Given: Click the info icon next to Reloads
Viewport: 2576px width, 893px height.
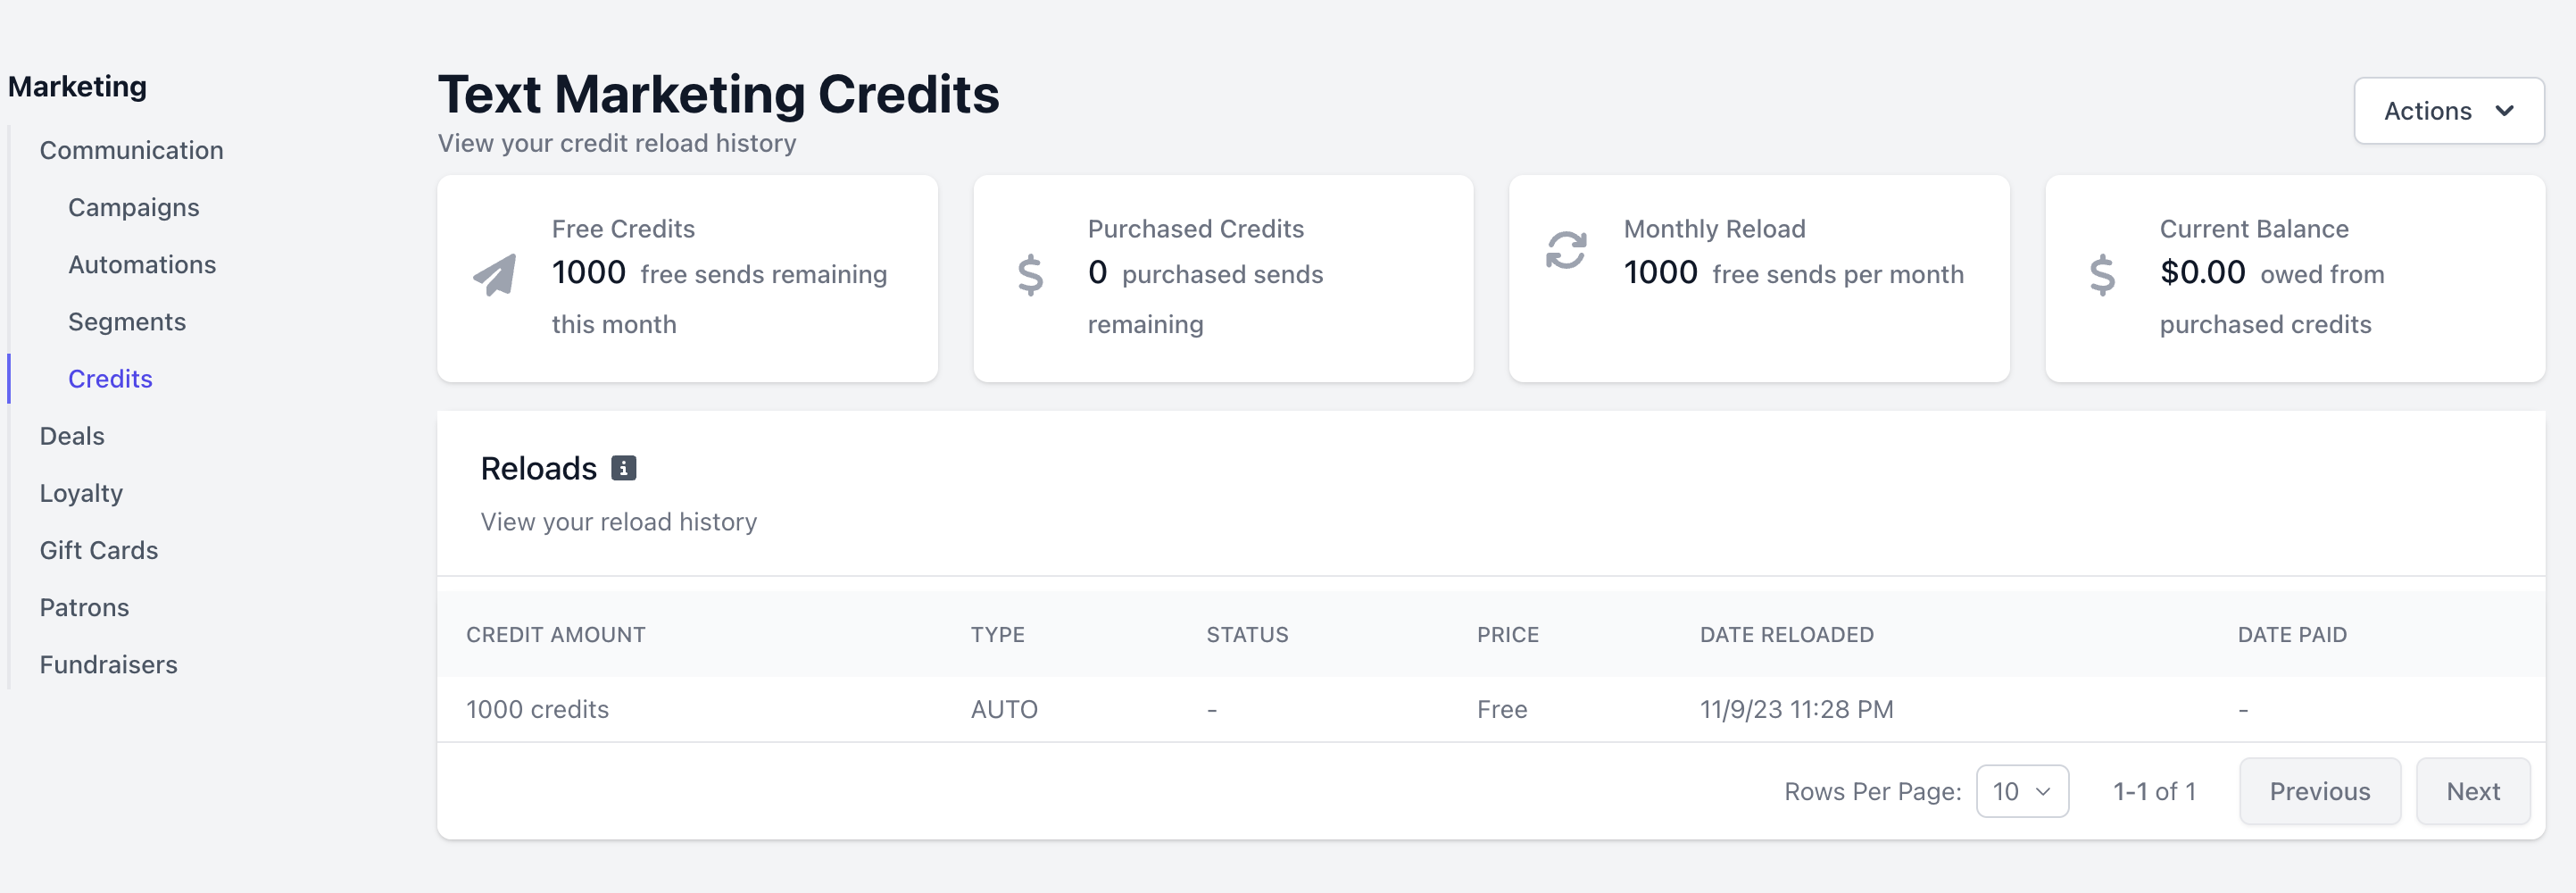Looking at the screenshot, I should point(624,468).
